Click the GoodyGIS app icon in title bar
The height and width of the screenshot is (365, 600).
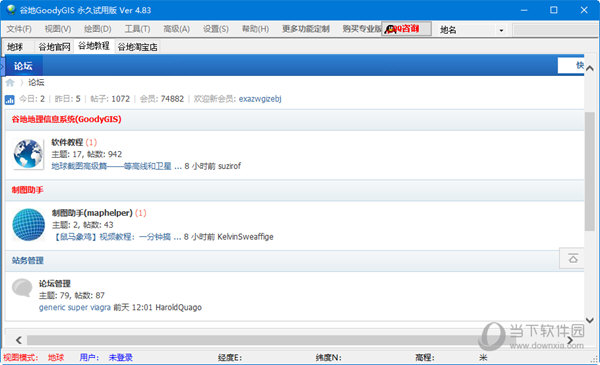(x=11, y=10)
